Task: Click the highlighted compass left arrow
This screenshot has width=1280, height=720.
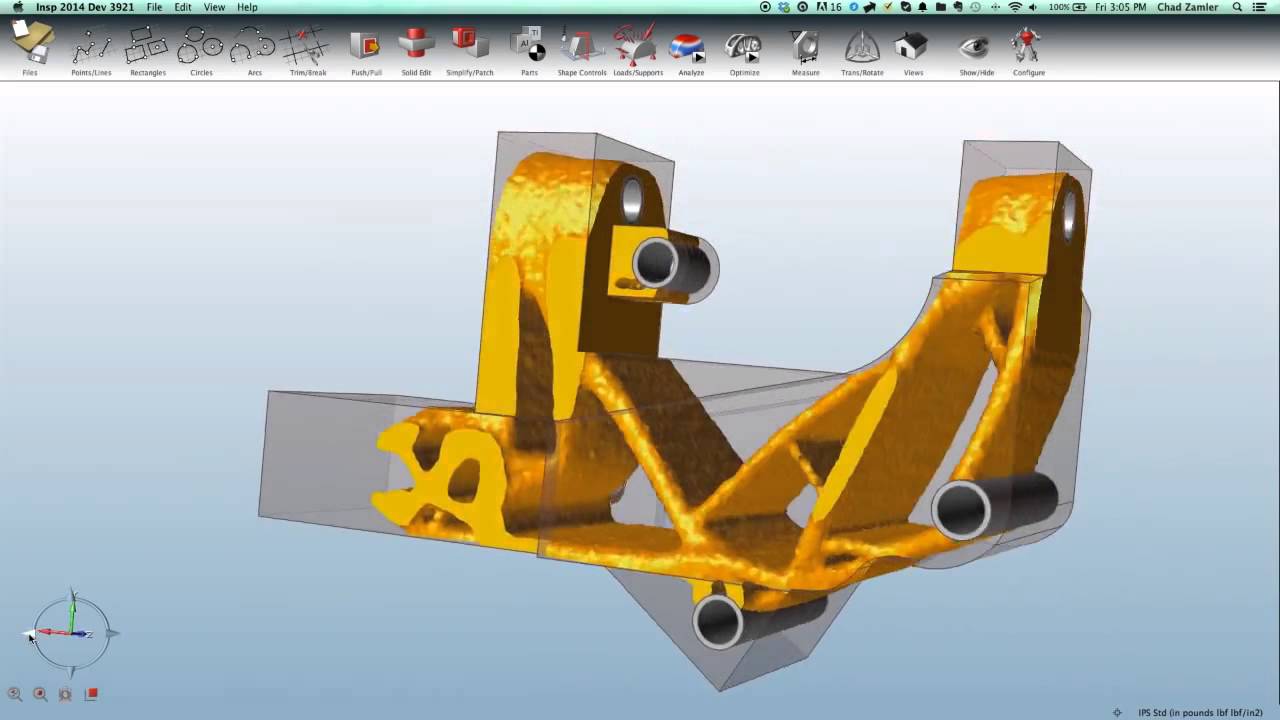Action: (x=30, y=633)
